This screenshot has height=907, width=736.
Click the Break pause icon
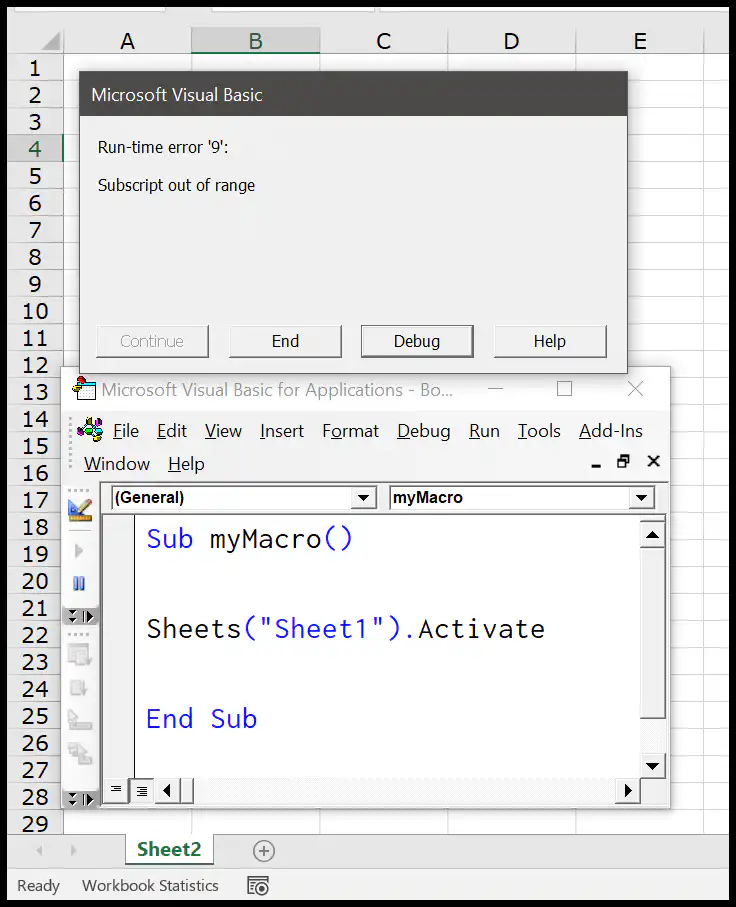click(x=79, y=583)
